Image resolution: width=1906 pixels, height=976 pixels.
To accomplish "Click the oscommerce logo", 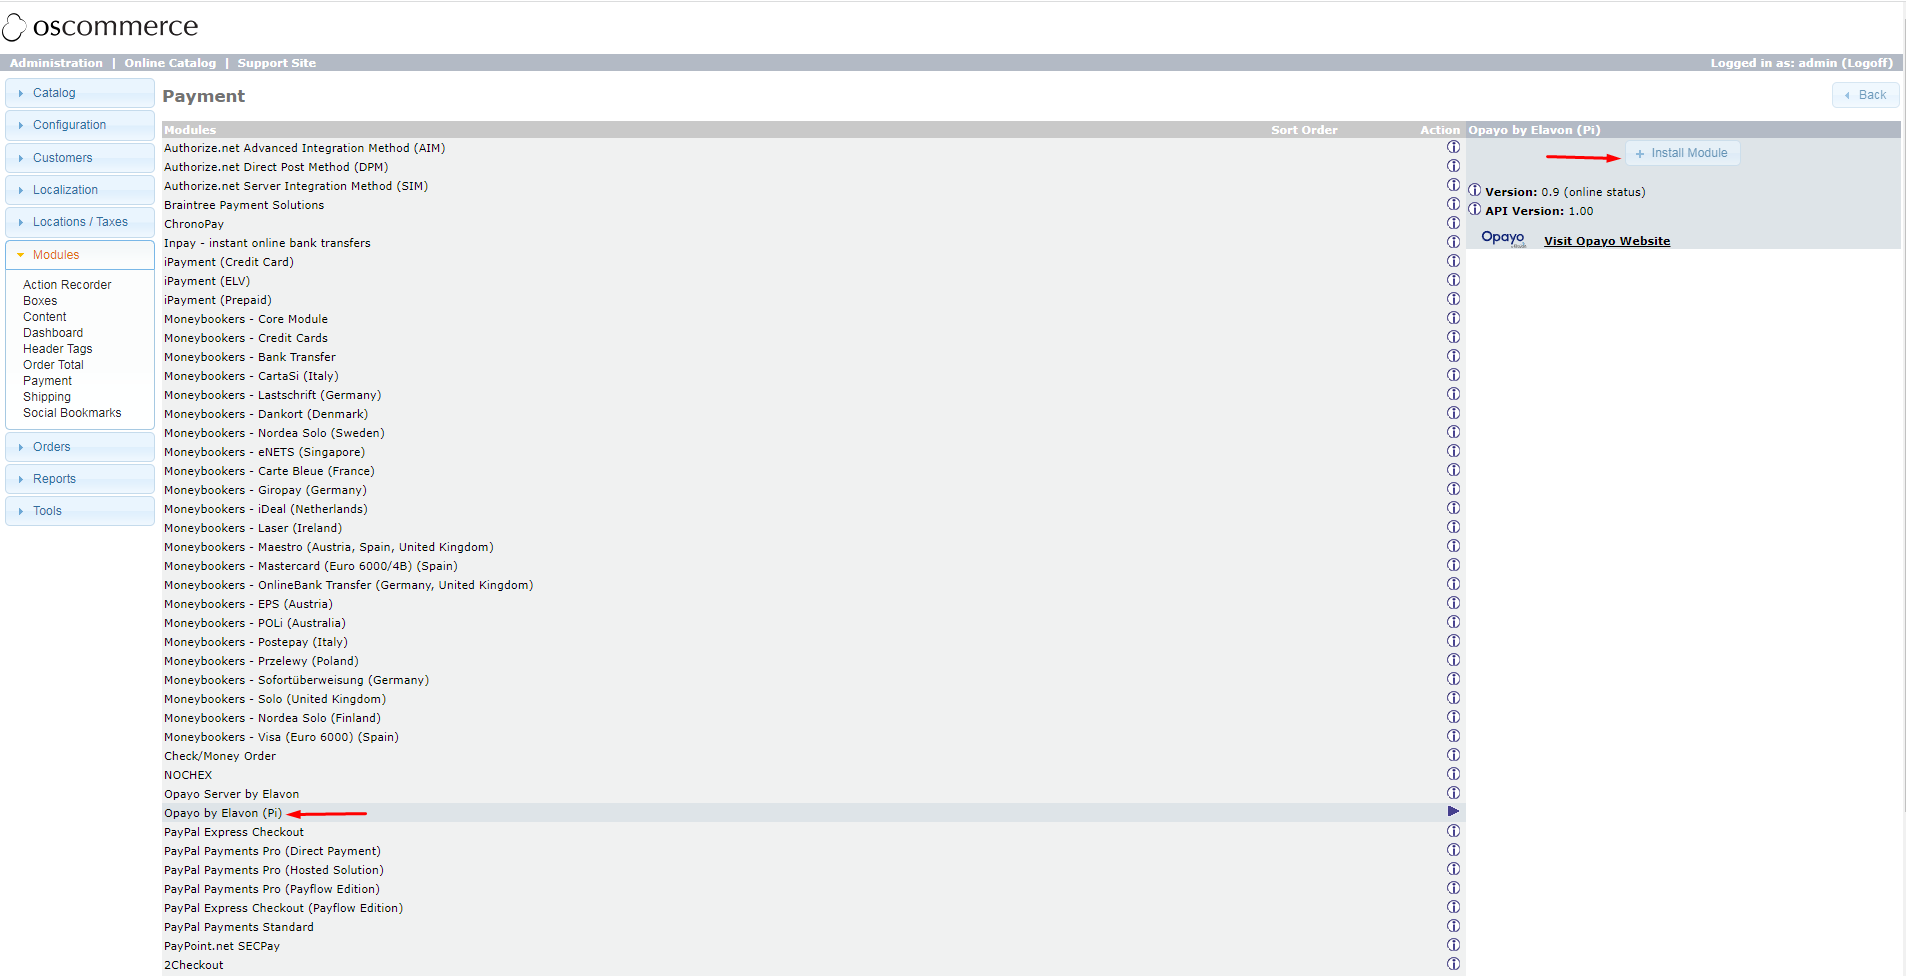I will 100,26.
